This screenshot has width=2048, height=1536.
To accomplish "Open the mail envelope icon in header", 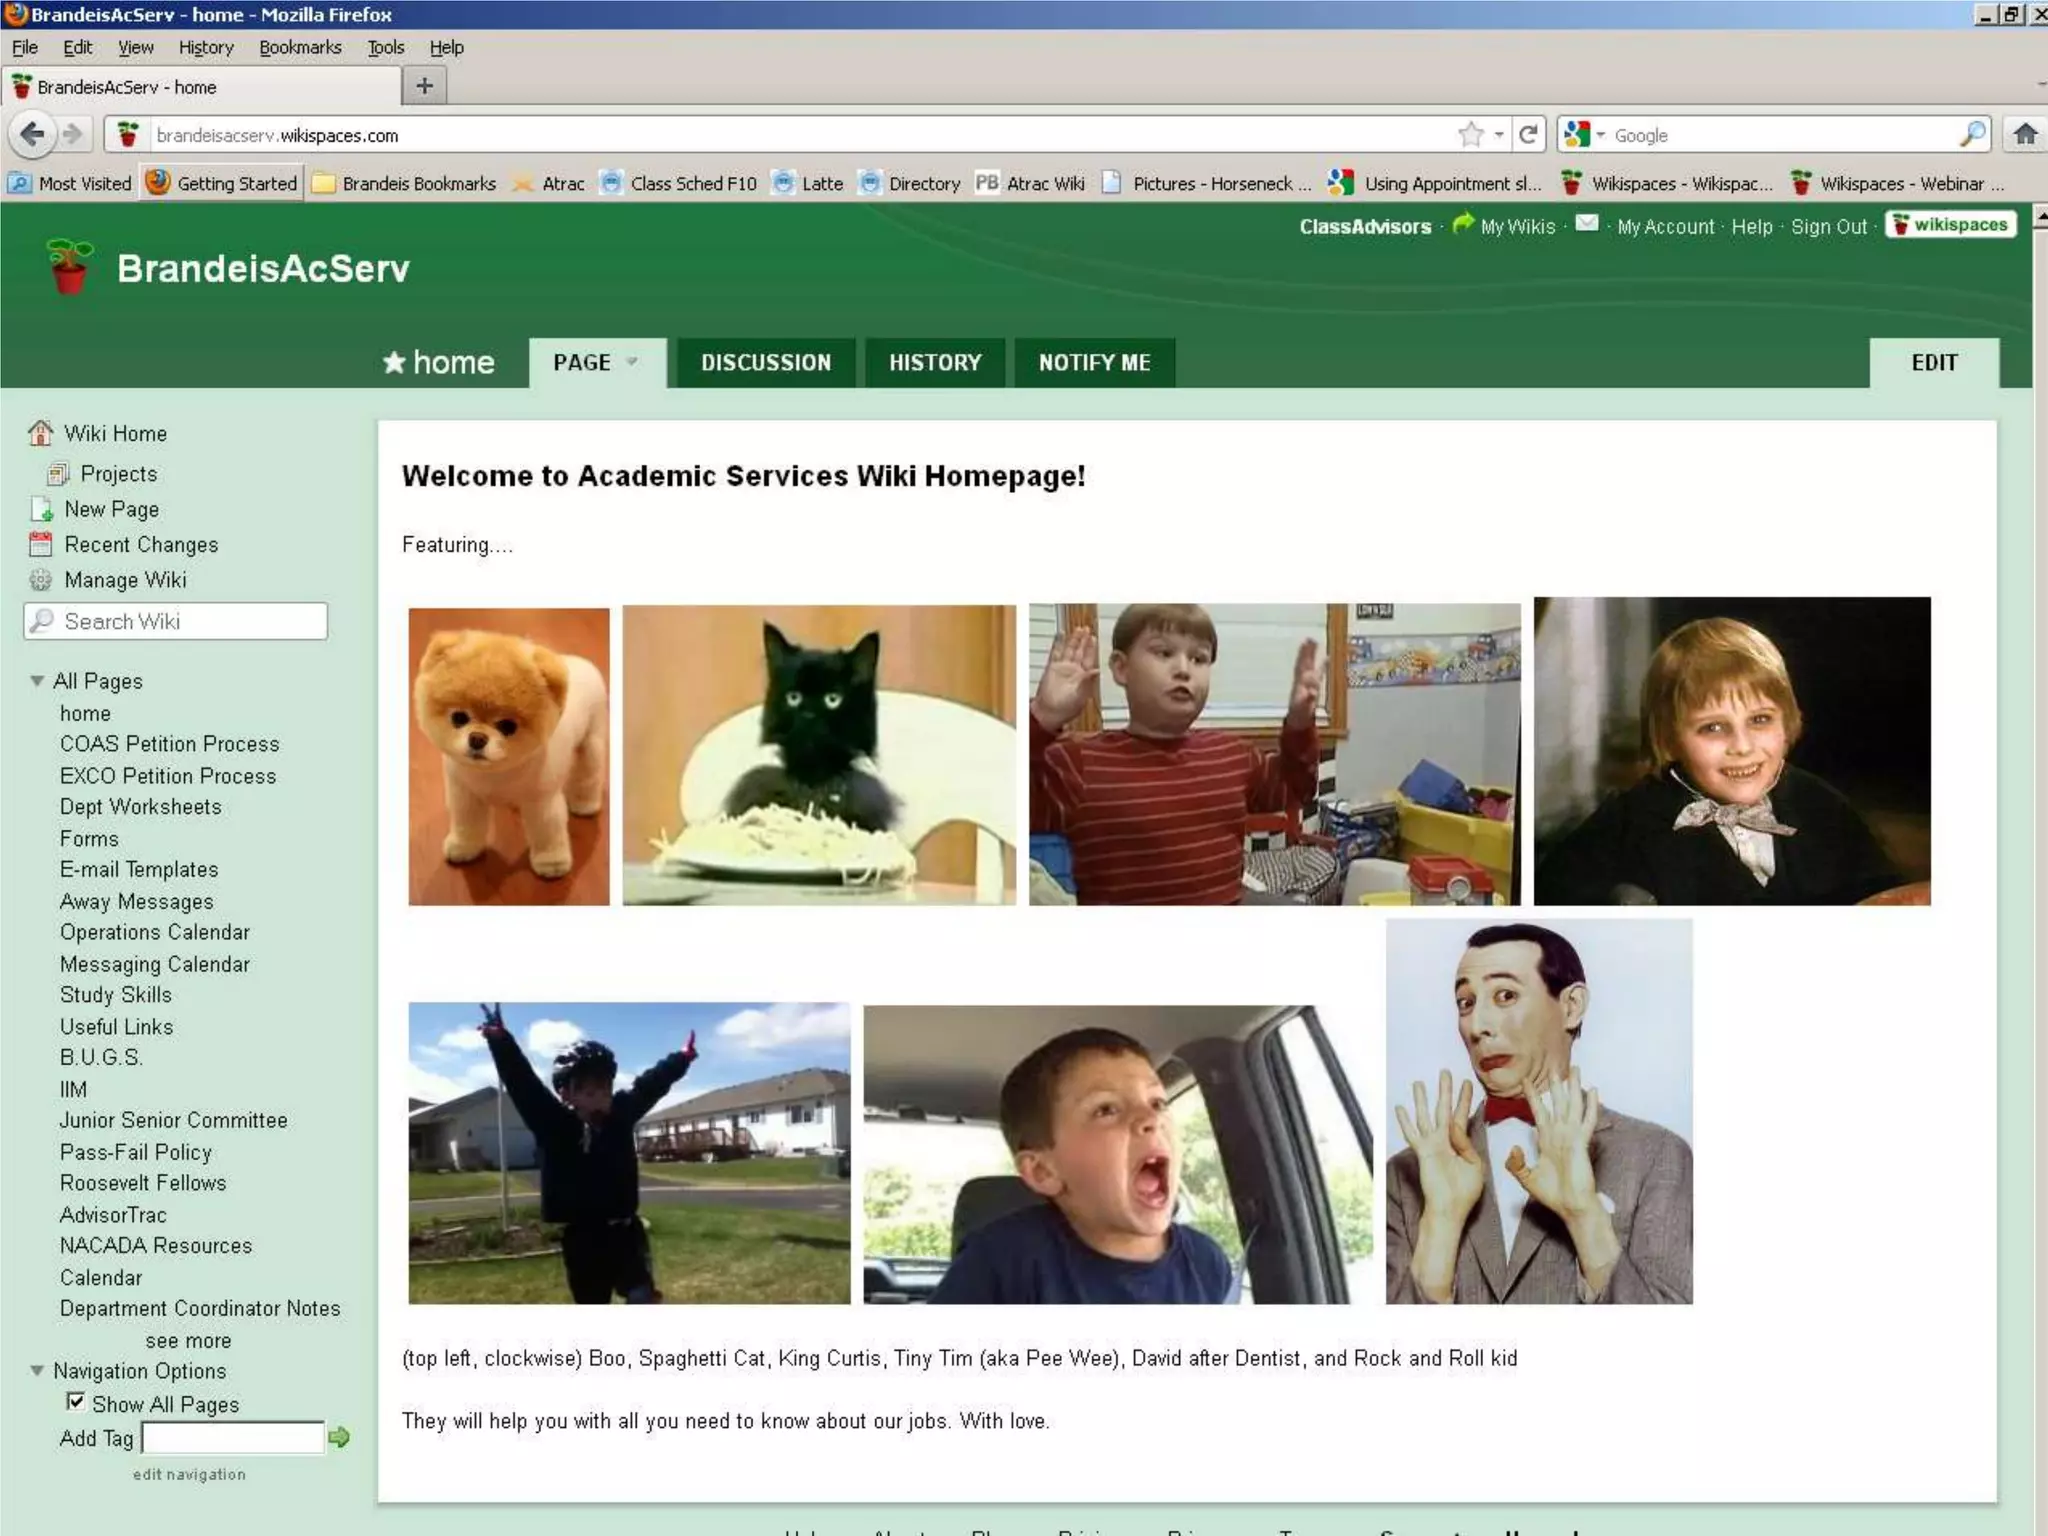I will 1586,224.
